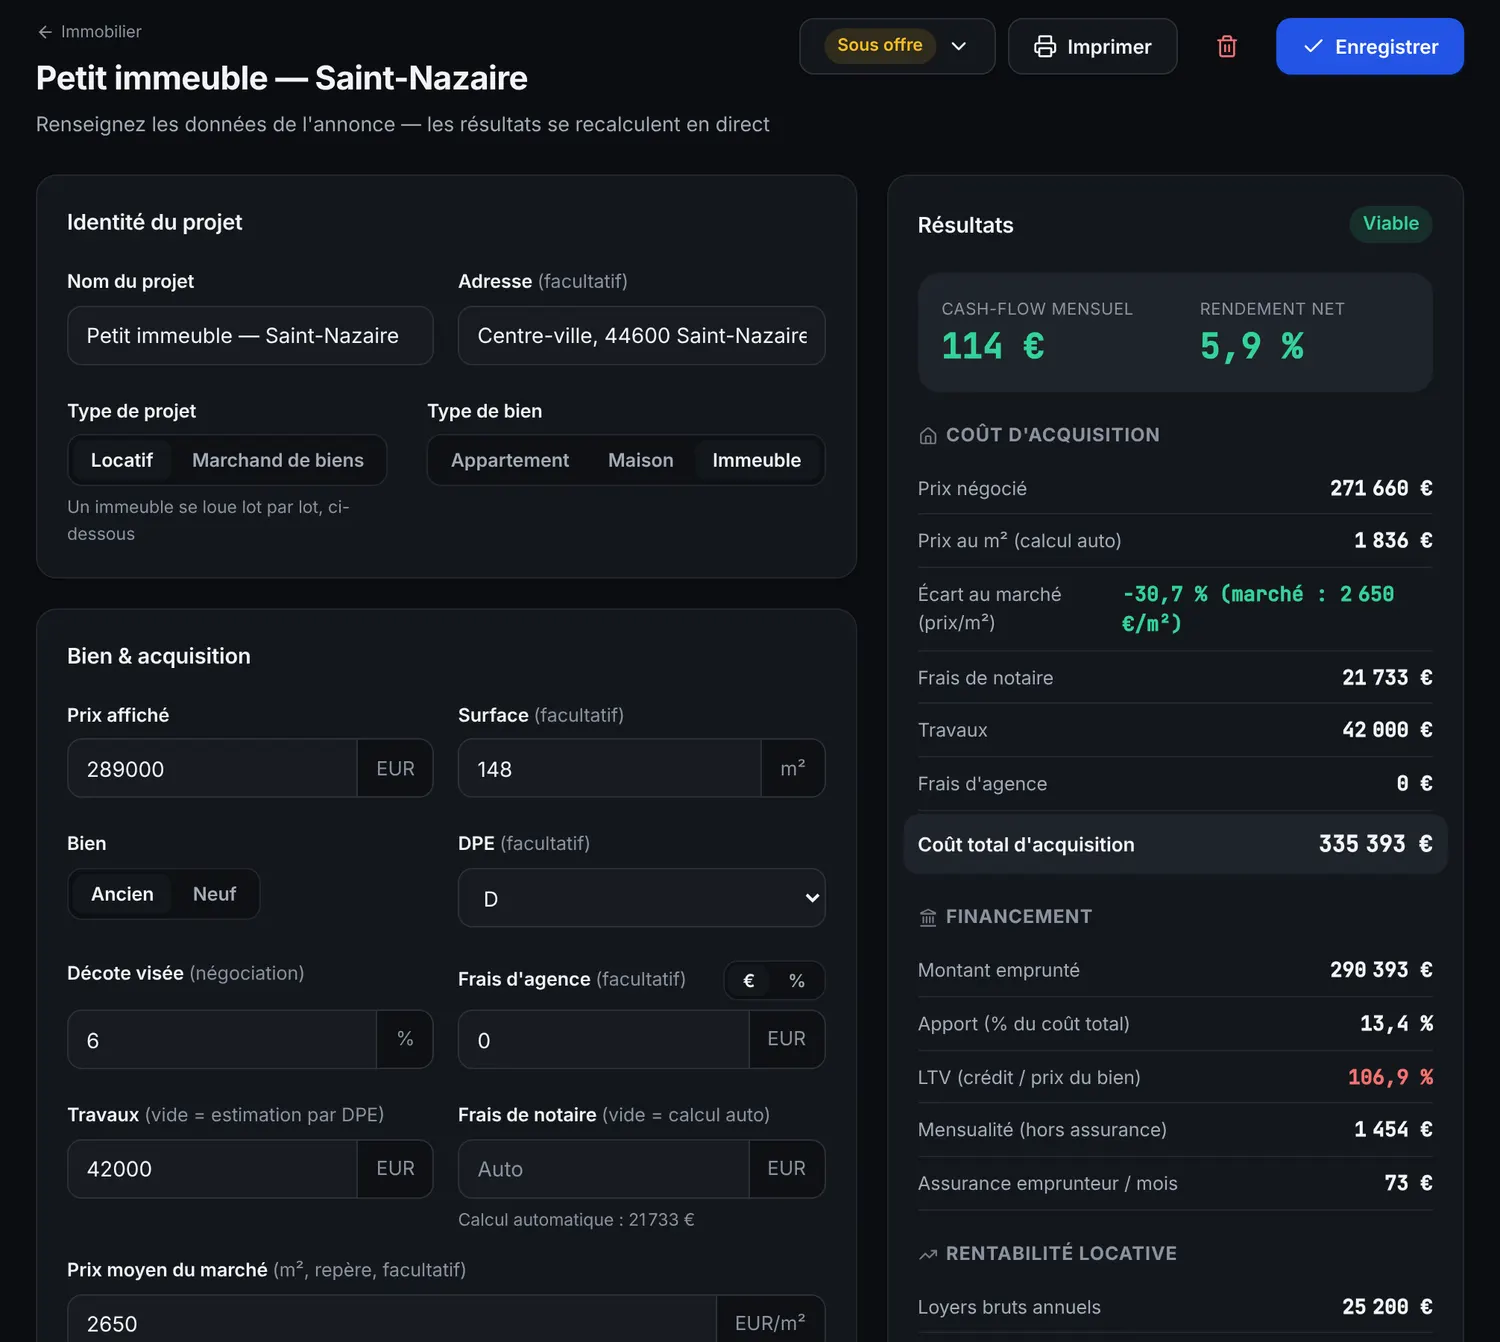Image resolution: width=1500 pixels, height=1342 pixels.
Task: Click the LTV value 106,9 %
Action: [x=1390, y=1077]
